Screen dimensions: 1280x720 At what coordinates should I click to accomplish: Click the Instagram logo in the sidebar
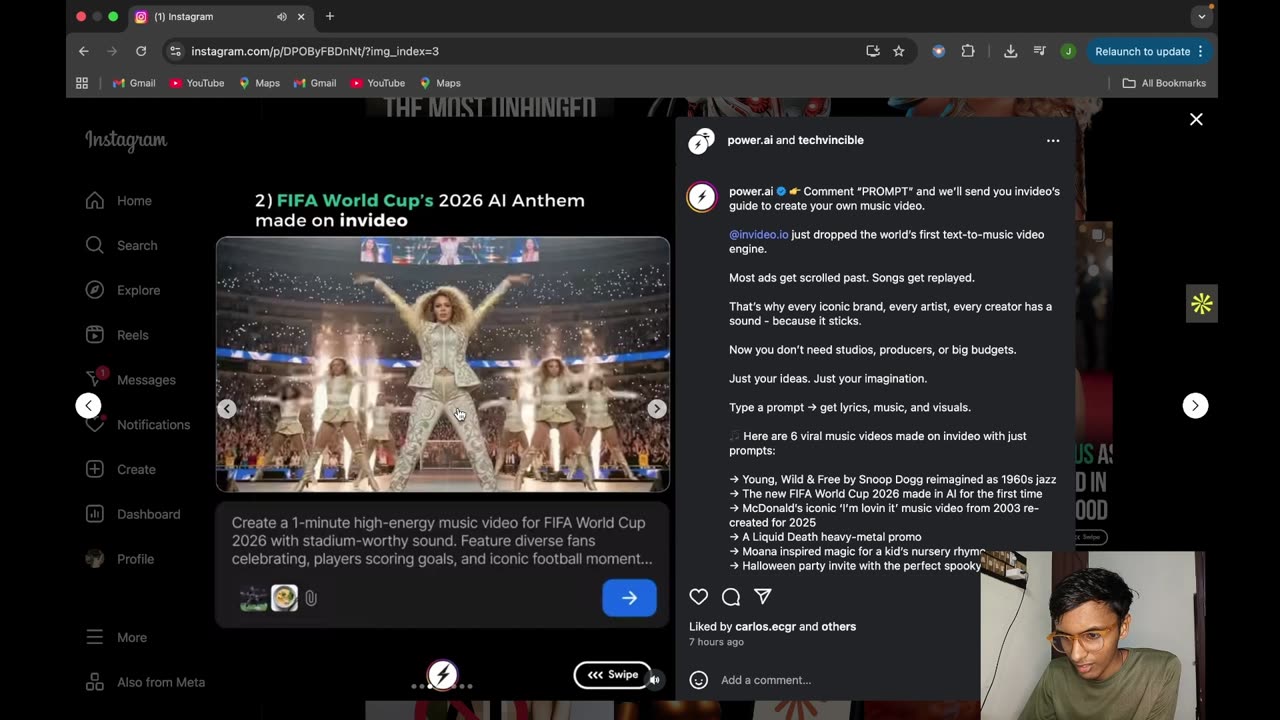coord(126,140)
